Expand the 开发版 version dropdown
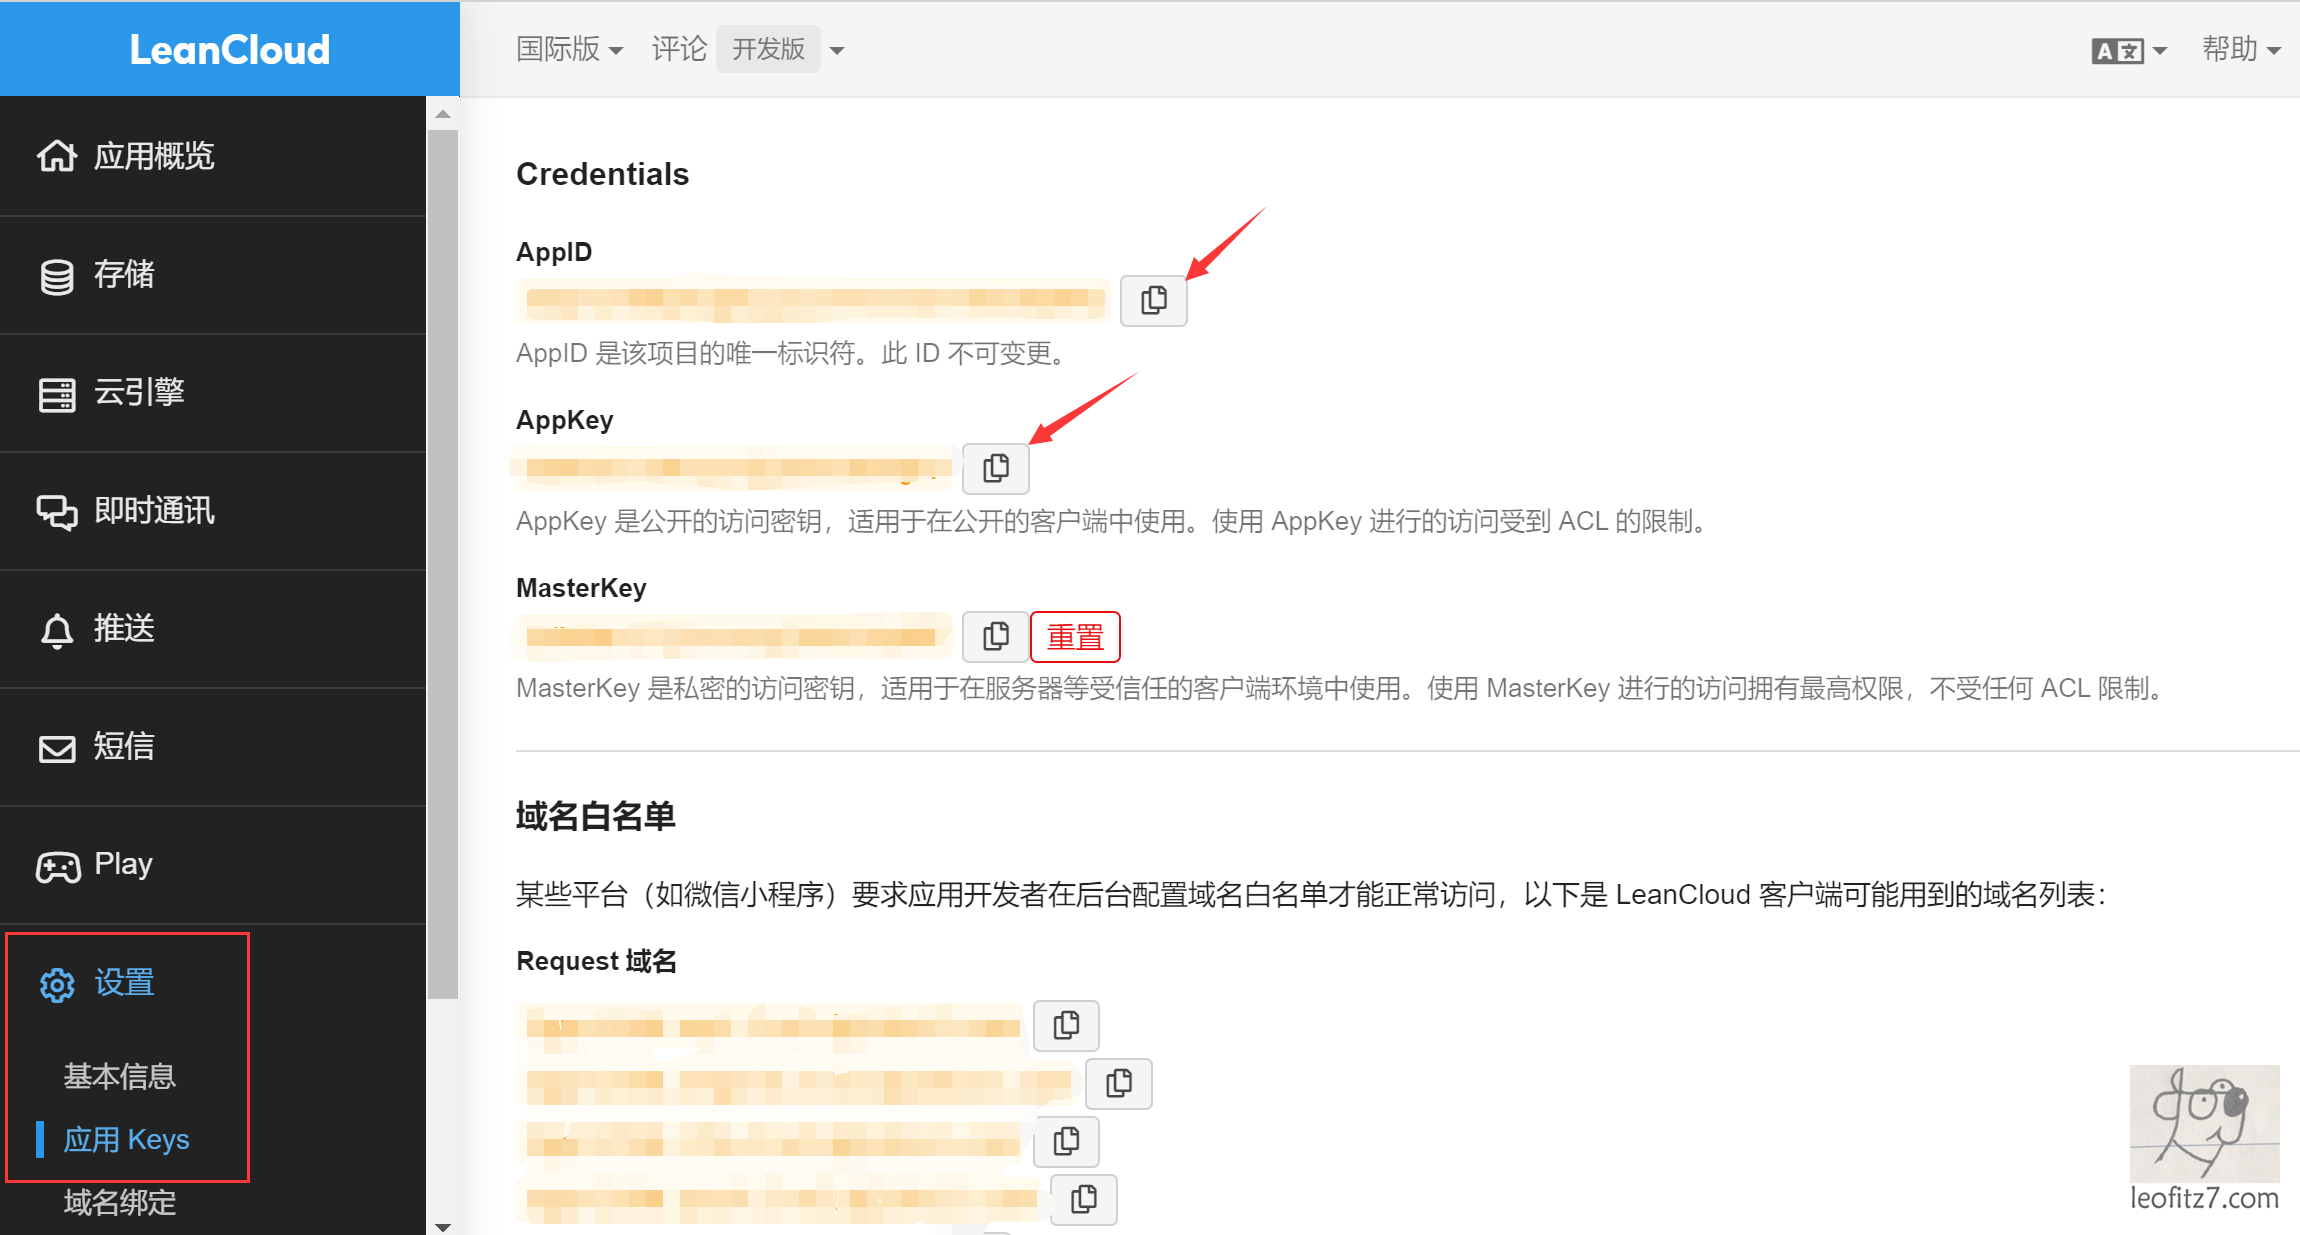2300x1235 pixels. [x=836, y=48]
